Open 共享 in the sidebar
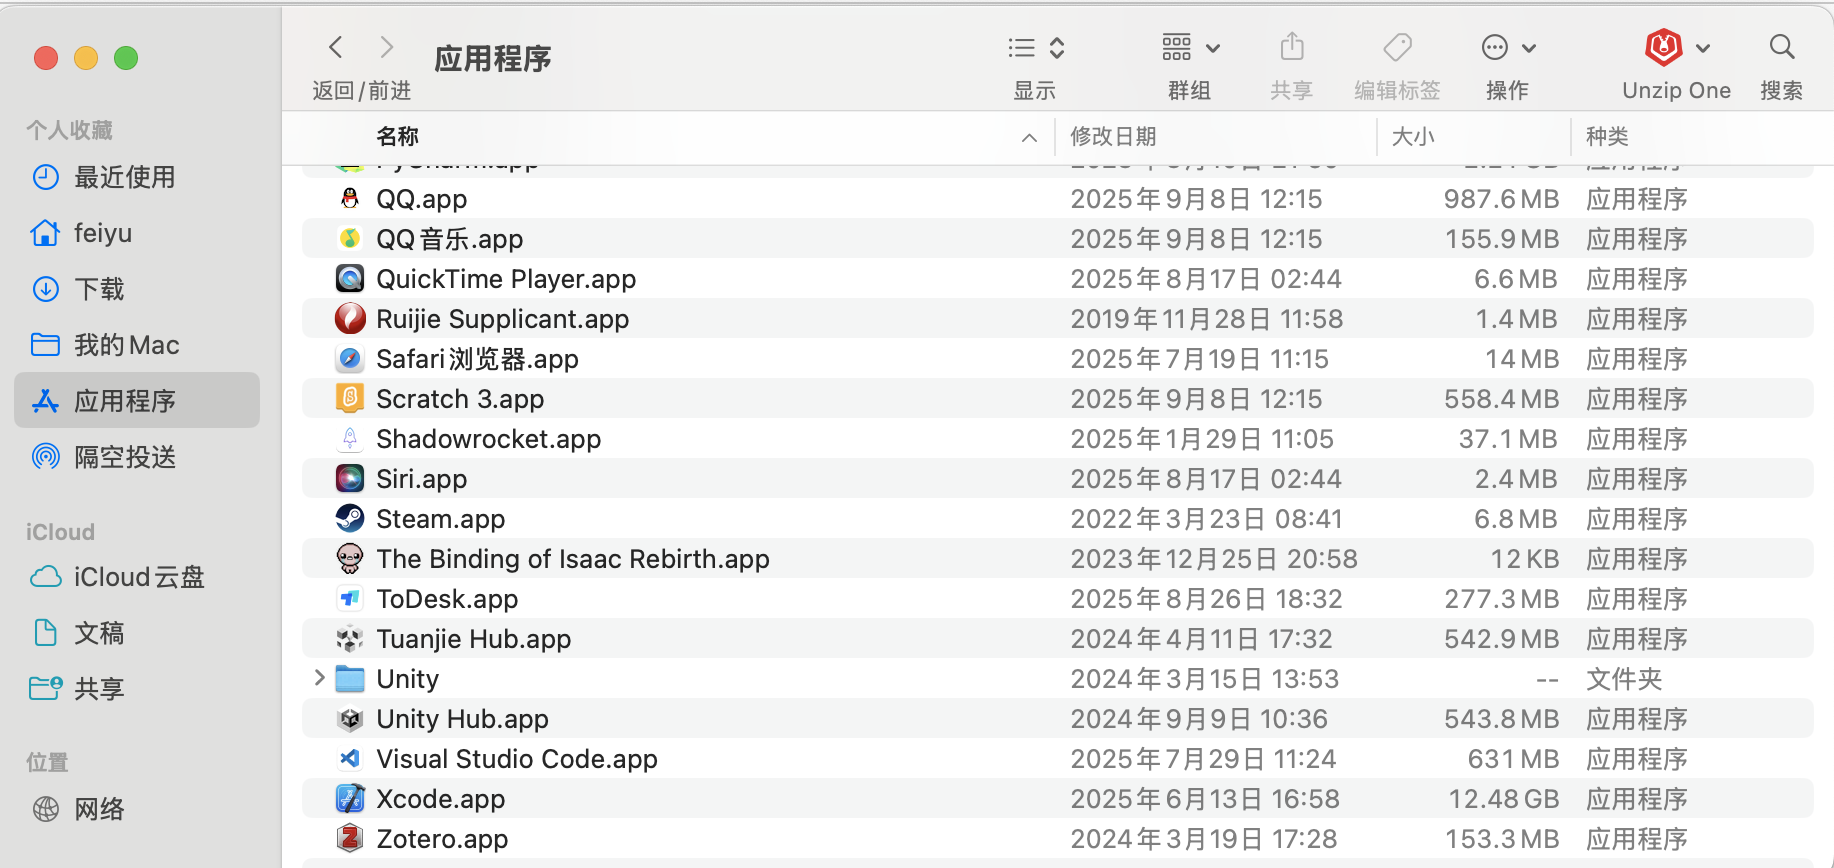The height and width of the screenshot is (868, 1834). coord(137,689)
